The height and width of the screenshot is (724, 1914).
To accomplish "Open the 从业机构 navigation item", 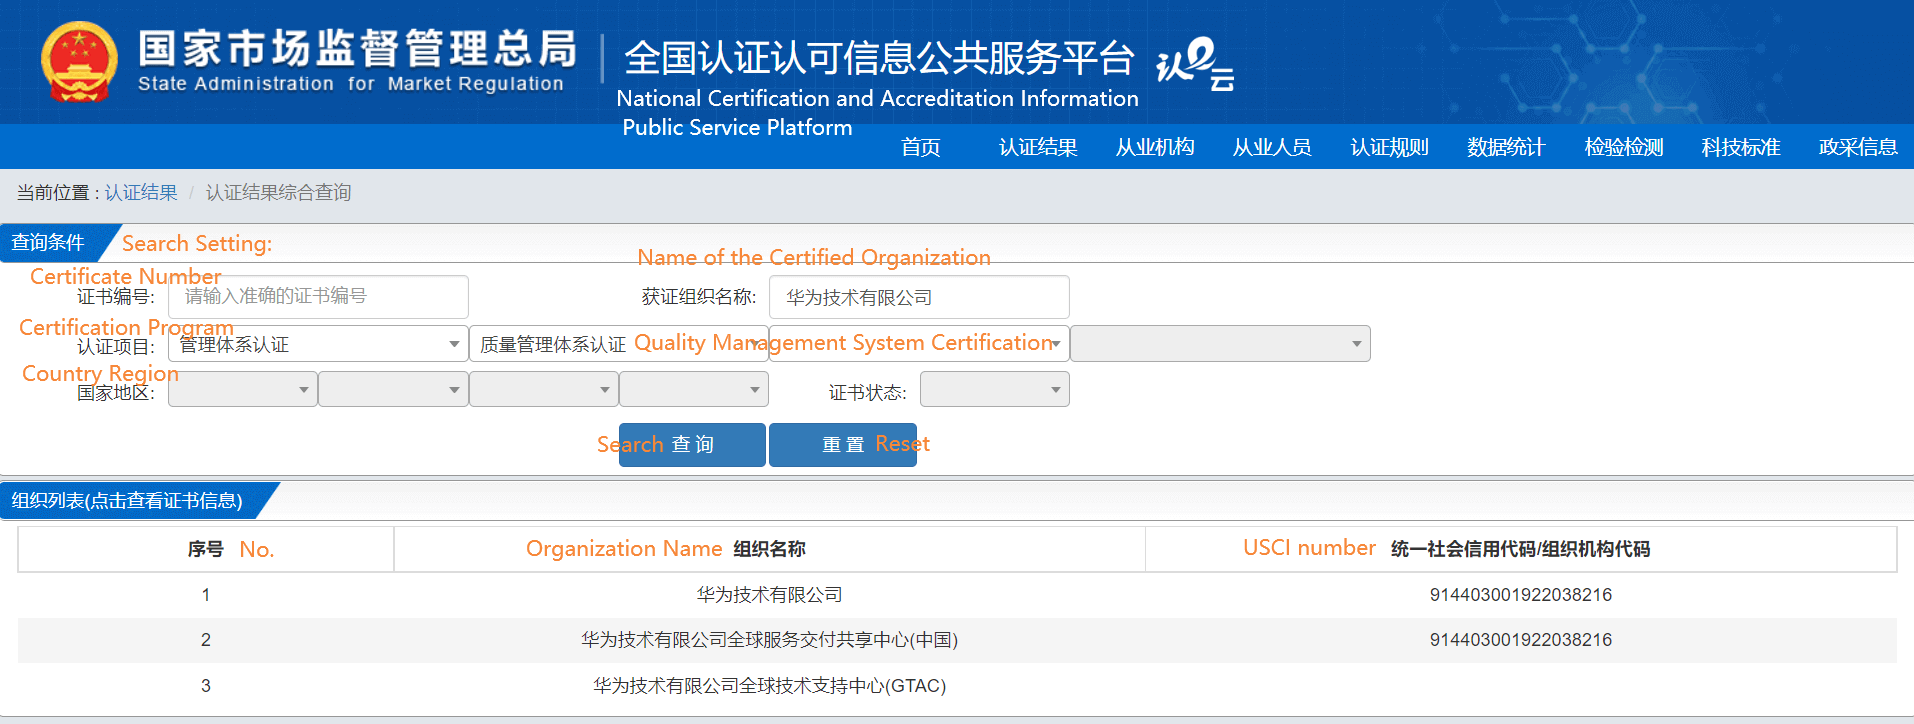I will click(x=1155, y=147).
